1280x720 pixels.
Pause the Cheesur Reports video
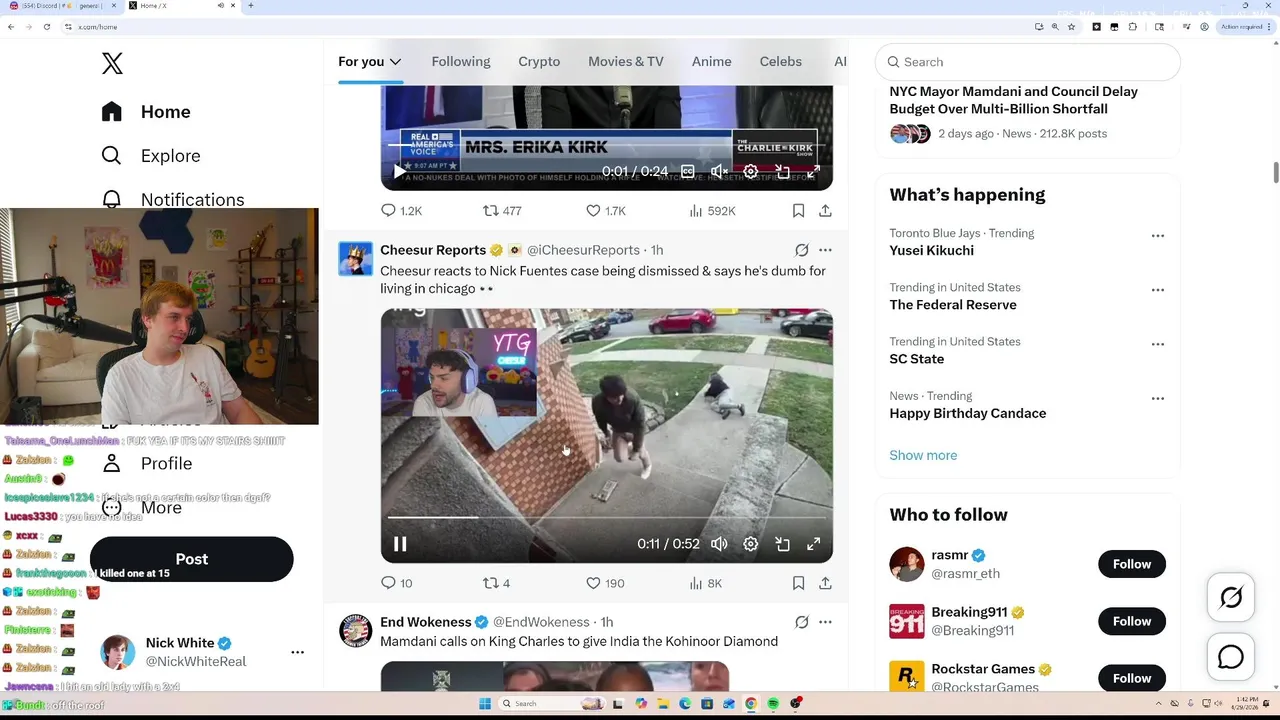(400, 544)
